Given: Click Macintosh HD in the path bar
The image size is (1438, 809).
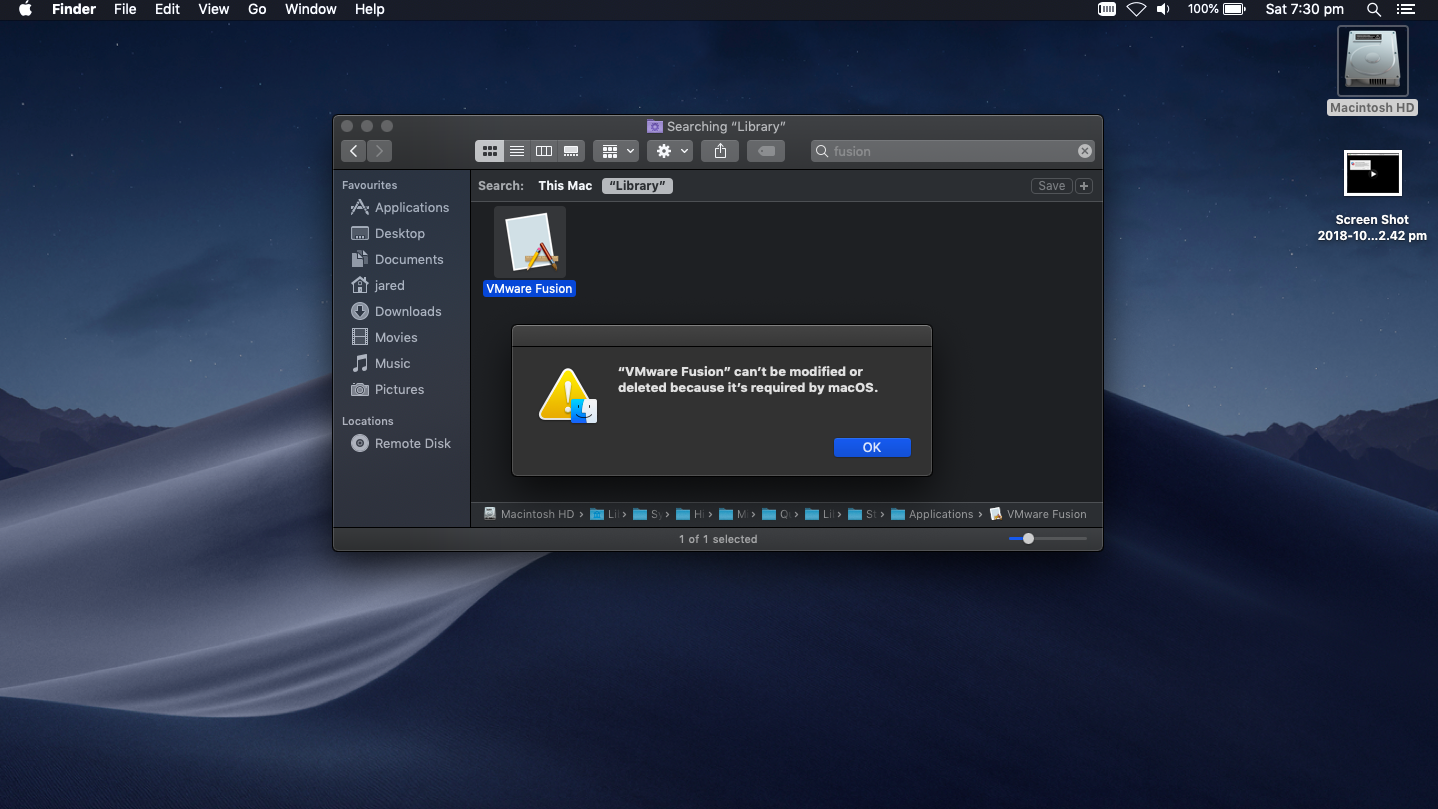Looking at the screenshot, I should point(529,514).
